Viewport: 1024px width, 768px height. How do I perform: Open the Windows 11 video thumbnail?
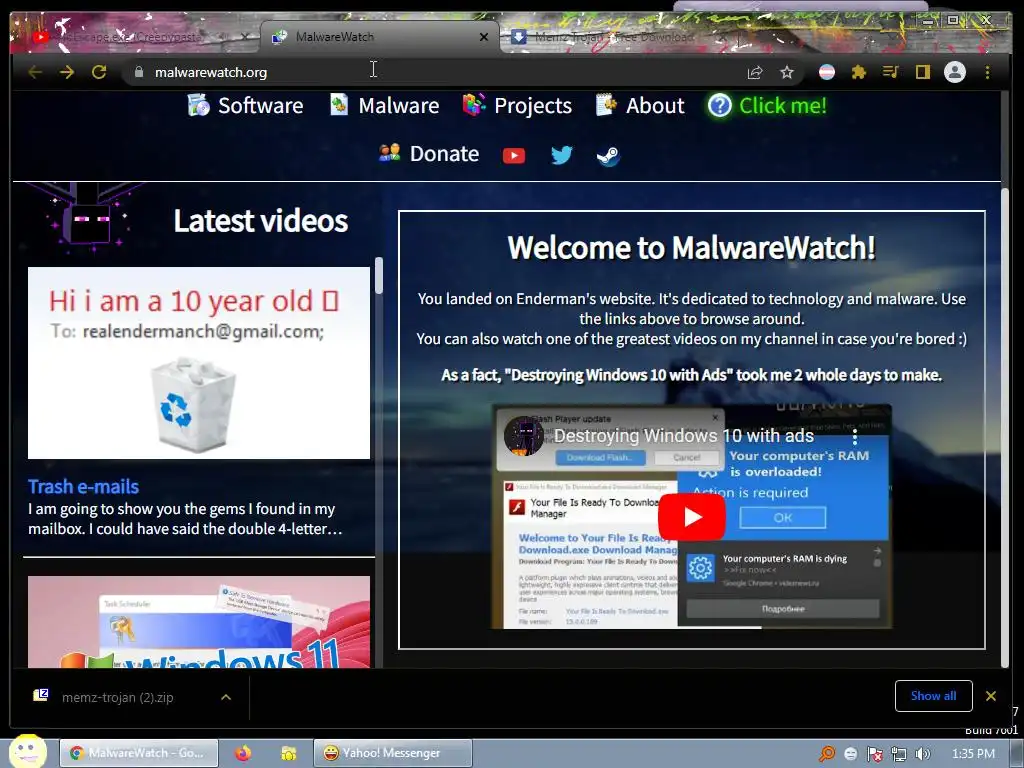(x=199, y=622)
